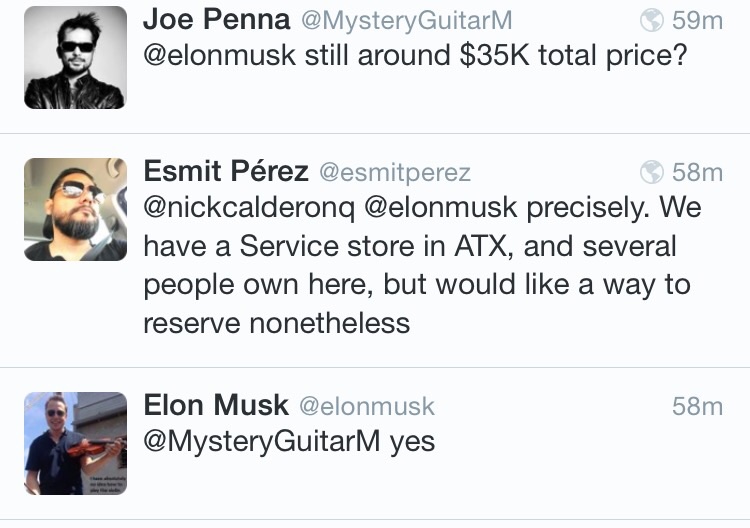This screenshot has width=750, height=528.
Task: Tap the @elonmusk mention in Esmit's tweet
Action: tap(441, 208)
